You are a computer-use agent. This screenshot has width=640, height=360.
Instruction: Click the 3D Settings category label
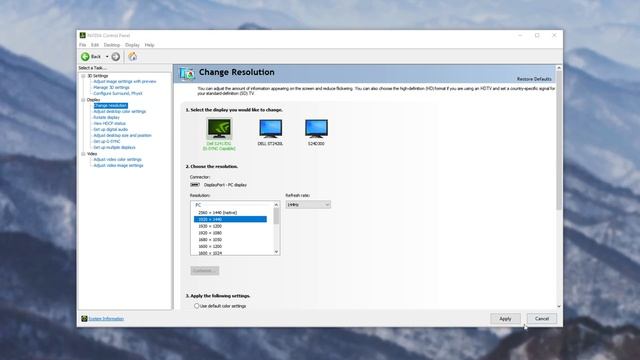pos(98,76)
